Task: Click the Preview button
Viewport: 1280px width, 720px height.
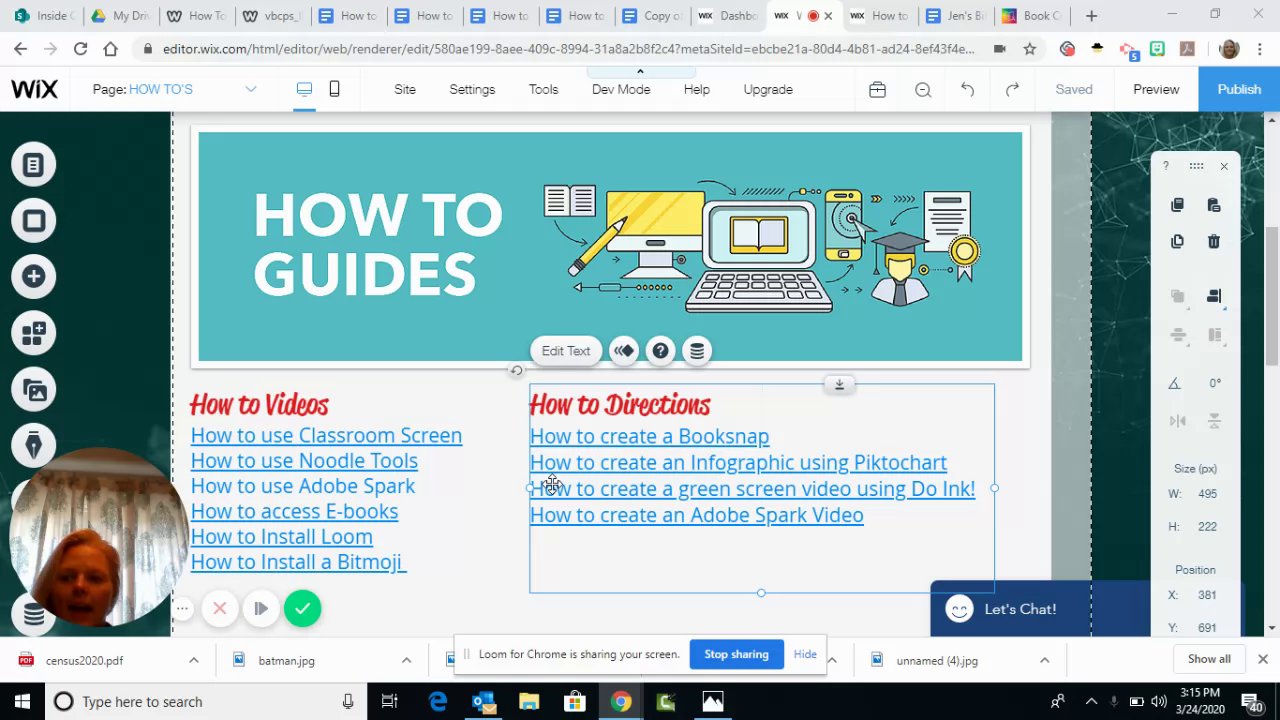Action: (1156, 89)
